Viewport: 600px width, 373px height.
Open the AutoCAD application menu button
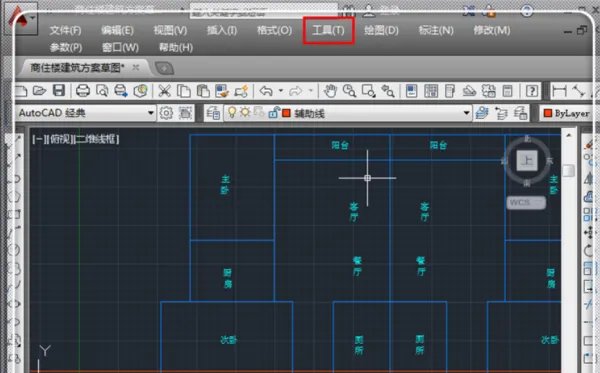[x=22, y=18]
